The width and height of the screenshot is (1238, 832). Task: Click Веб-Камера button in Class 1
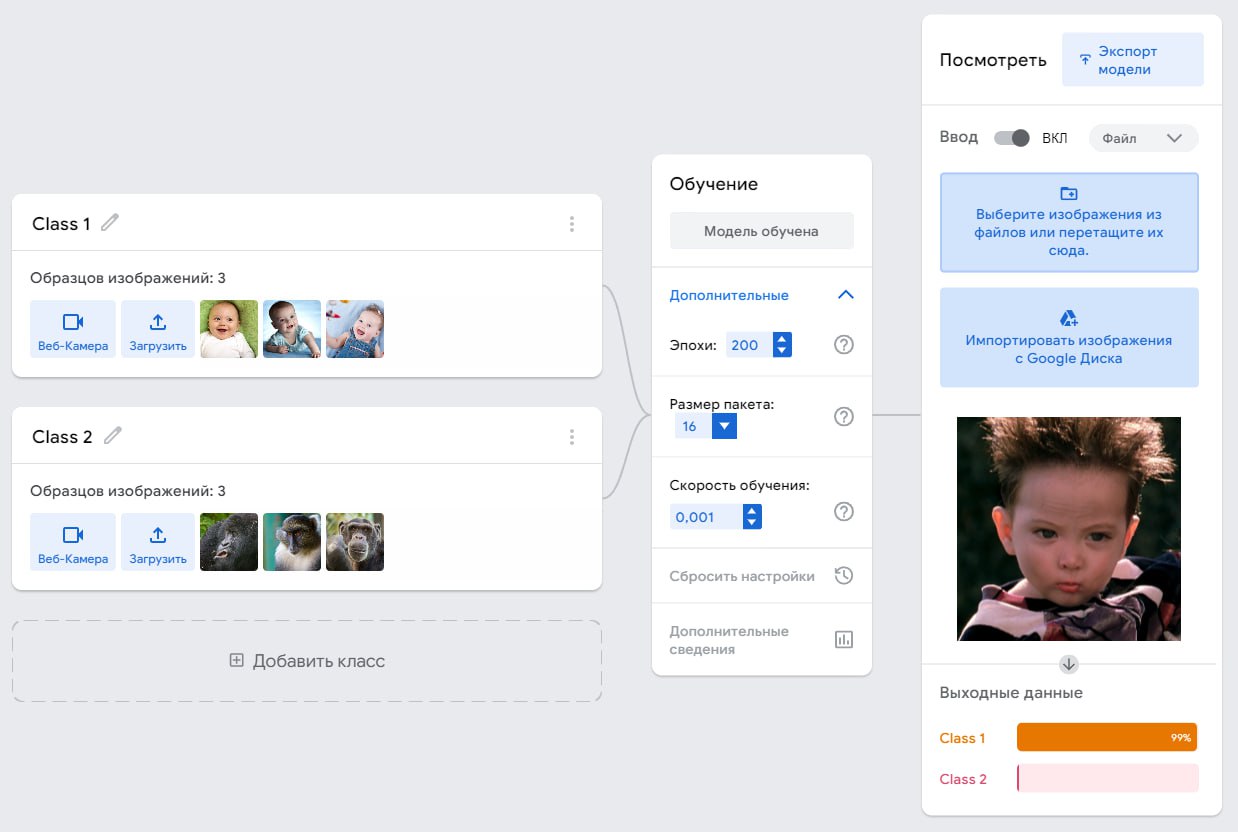[x=73, y=329]
